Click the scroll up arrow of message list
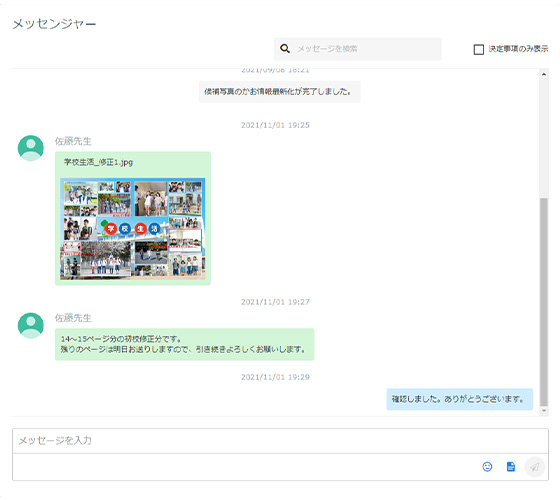This screenshot has height=500, width=560. 544,74
